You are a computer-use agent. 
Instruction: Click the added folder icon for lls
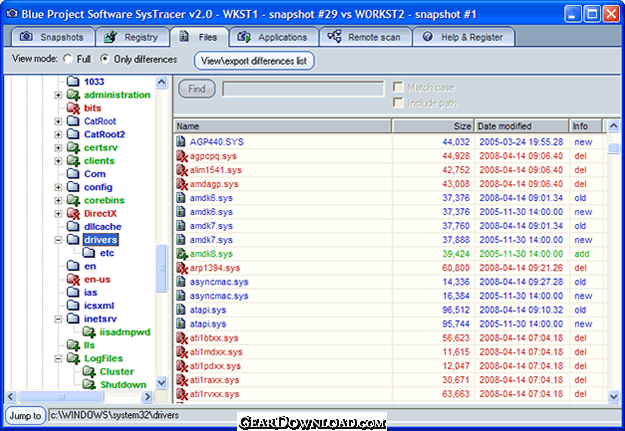(73, 345)
